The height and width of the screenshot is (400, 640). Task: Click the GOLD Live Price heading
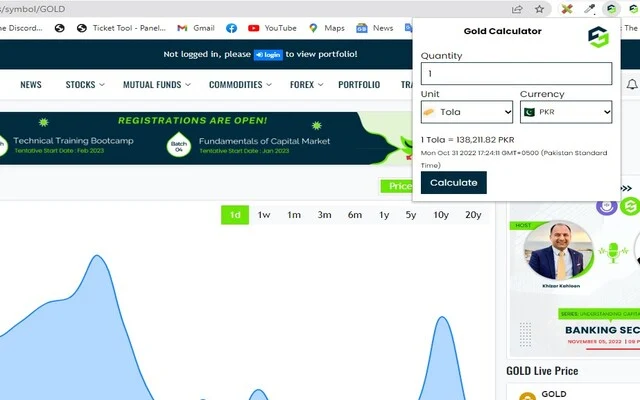[x=542, y=371]
